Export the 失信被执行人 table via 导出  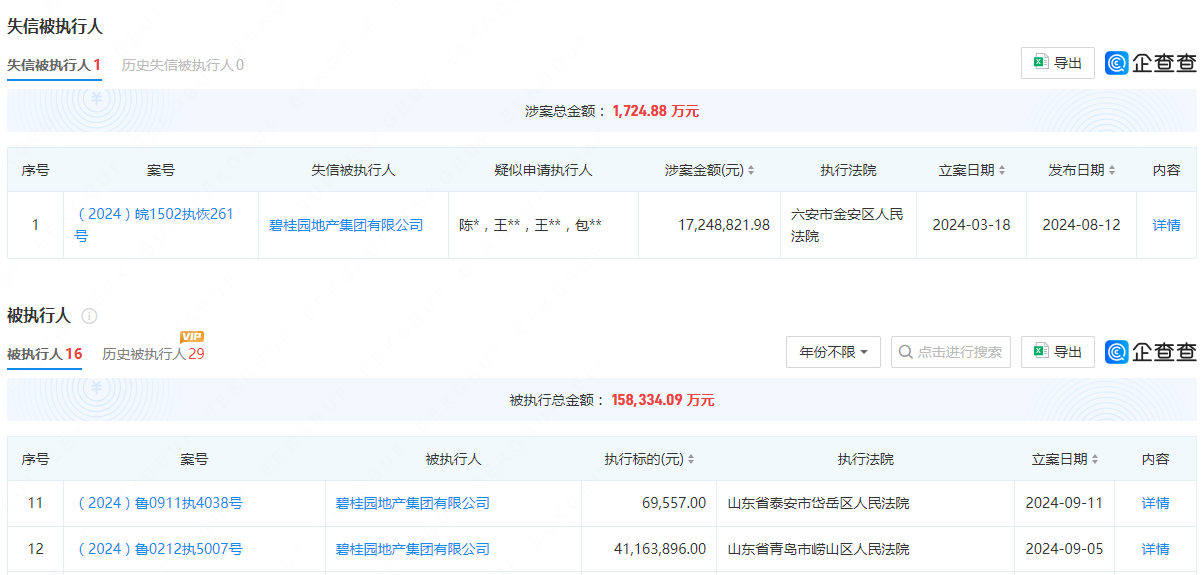click(1058, 63)
